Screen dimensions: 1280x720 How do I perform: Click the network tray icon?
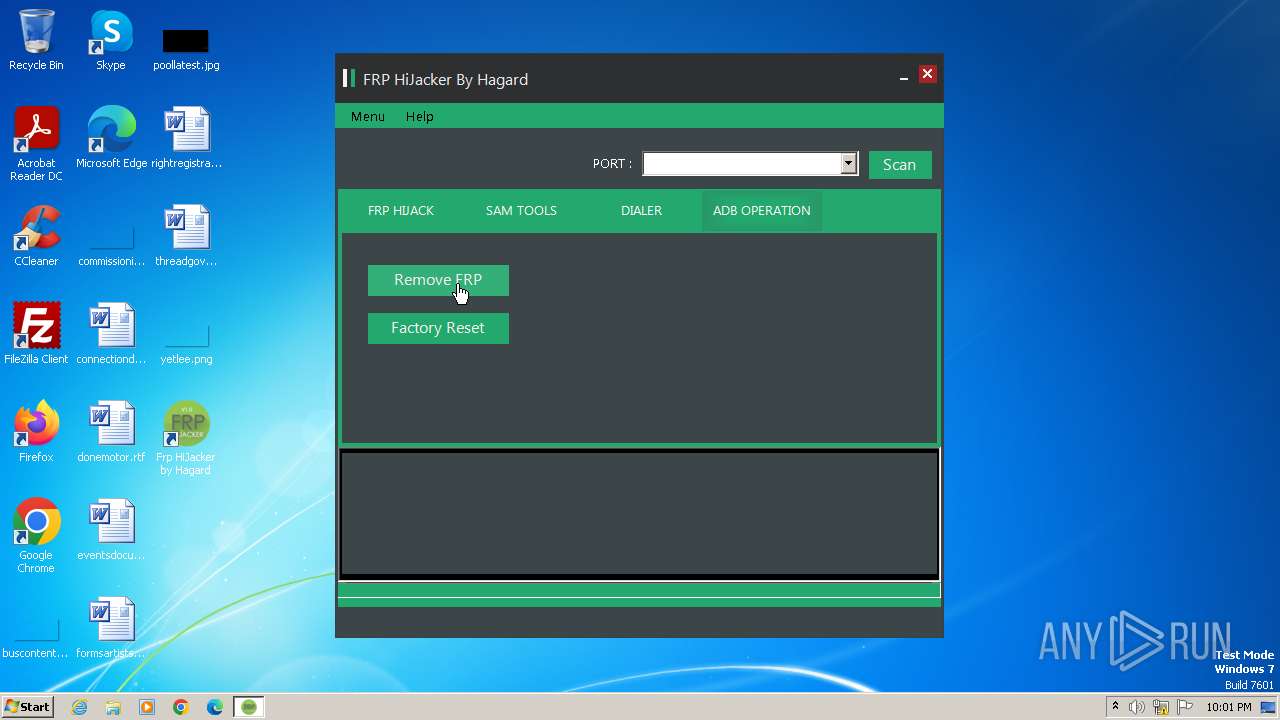click(1161, 707)
